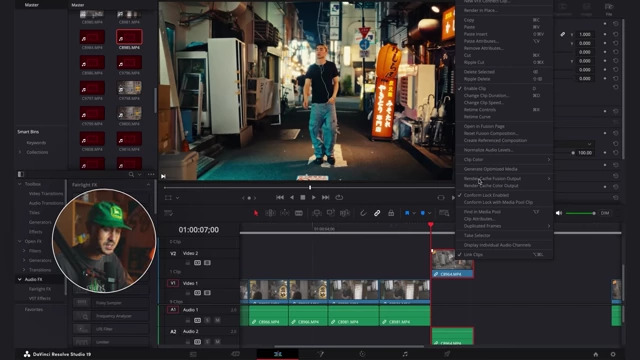Click the Replace Clip toolbar icon
Viewport: 640px width, 360px height.
pos(345,213)
